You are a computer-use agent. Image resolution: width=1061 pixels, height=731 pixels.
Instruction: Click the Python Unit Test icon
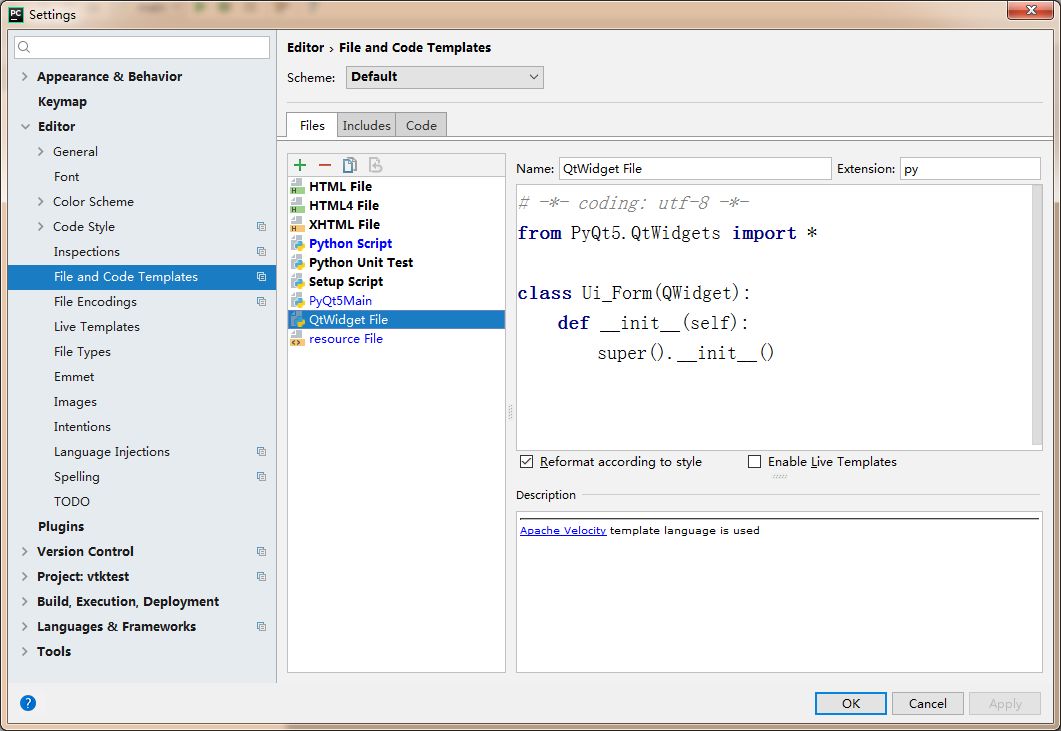pyautogui.click(x=297, y=262)
